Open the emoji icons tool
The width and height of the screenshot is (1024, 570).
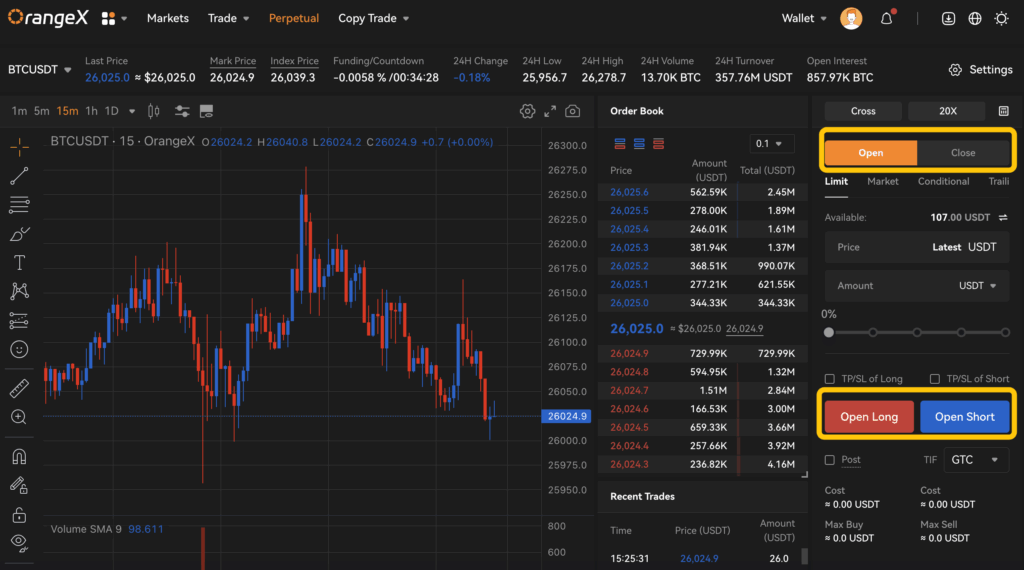tap(19, 350)
